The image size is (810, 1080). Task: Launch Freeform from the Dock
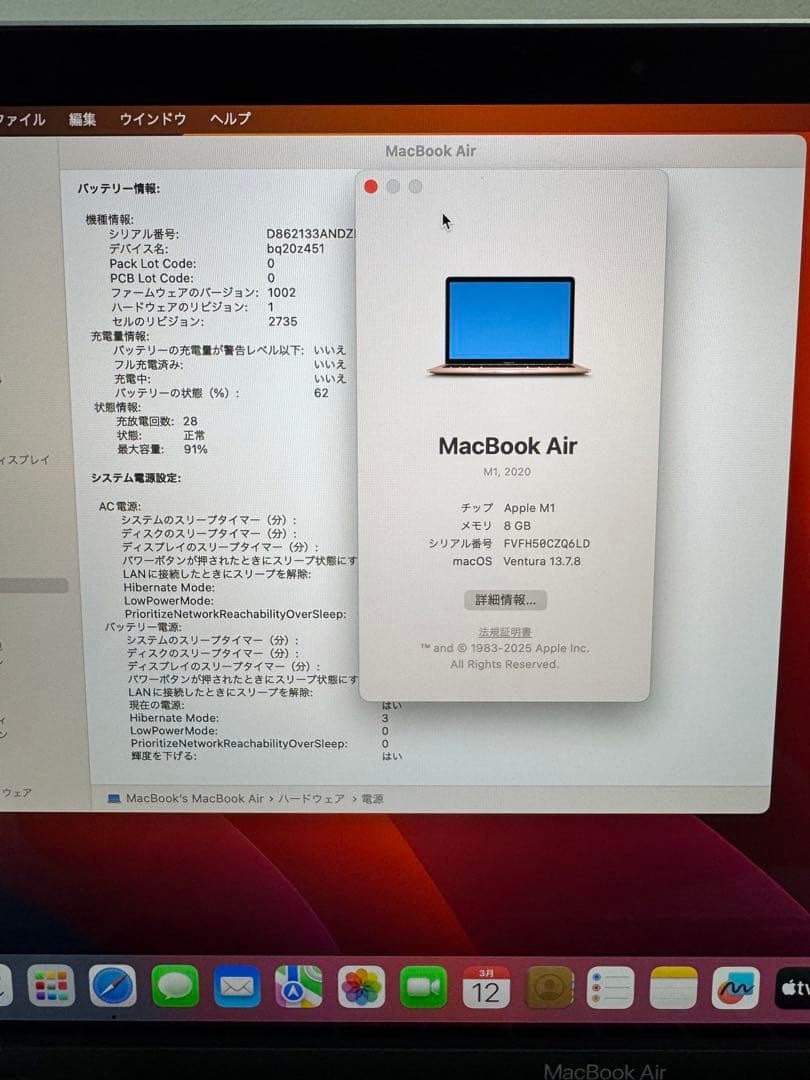[736, 986]
